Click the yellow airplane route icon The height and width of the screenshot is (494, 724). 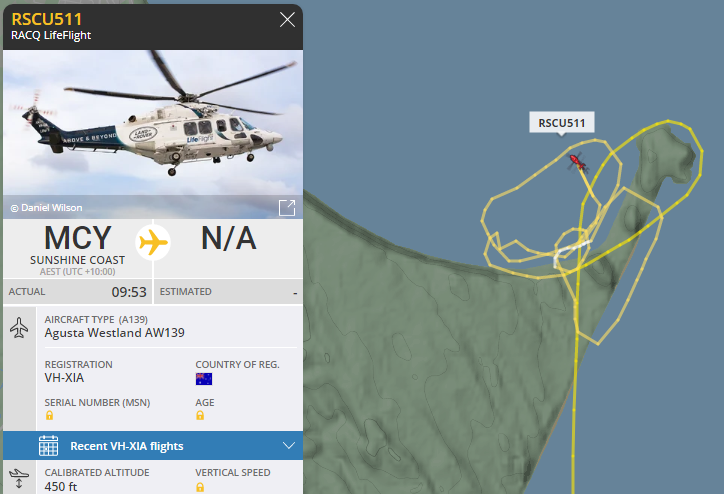pyautogui.click(x=153, y=242)
